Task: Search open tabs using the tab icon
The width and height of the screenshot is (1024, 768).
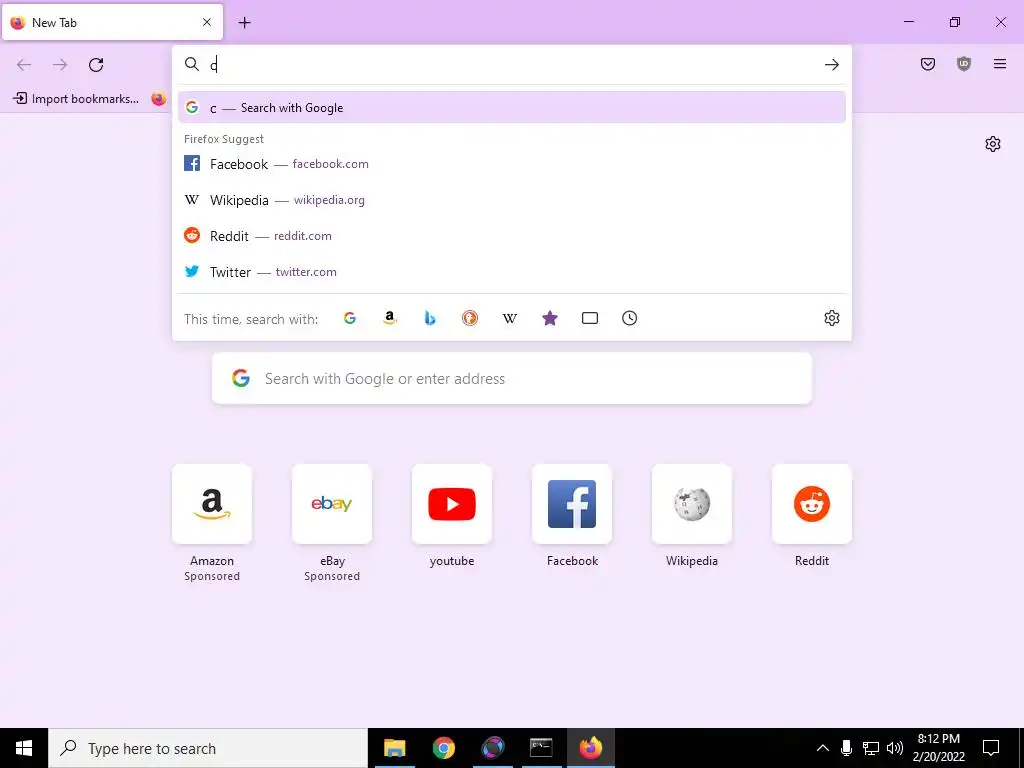Action: click(590, 318)
